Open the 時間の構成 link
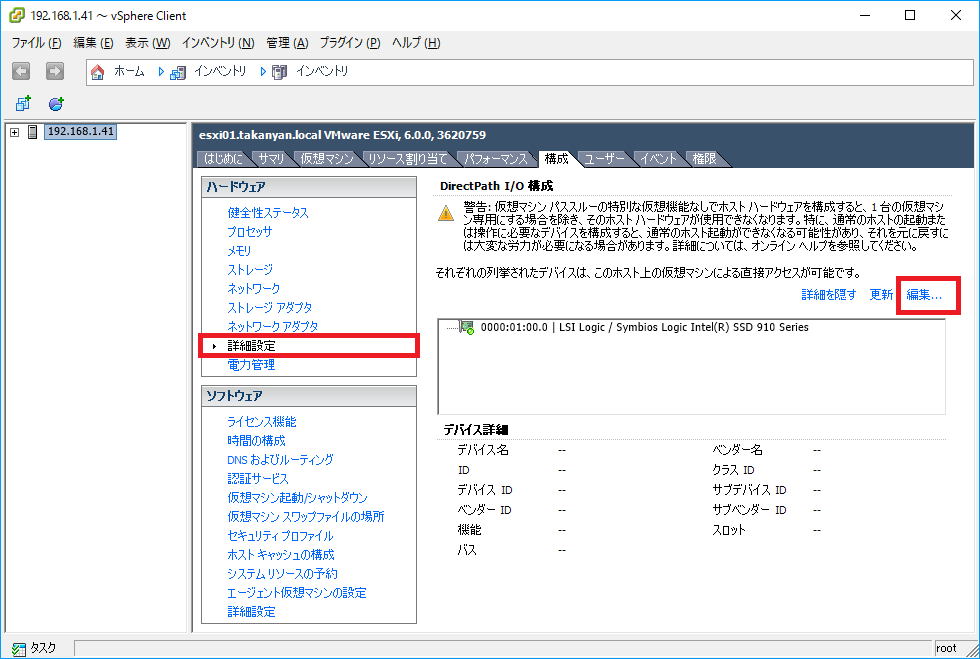This screenshot has width=980, height=659. tap(256, 441)
